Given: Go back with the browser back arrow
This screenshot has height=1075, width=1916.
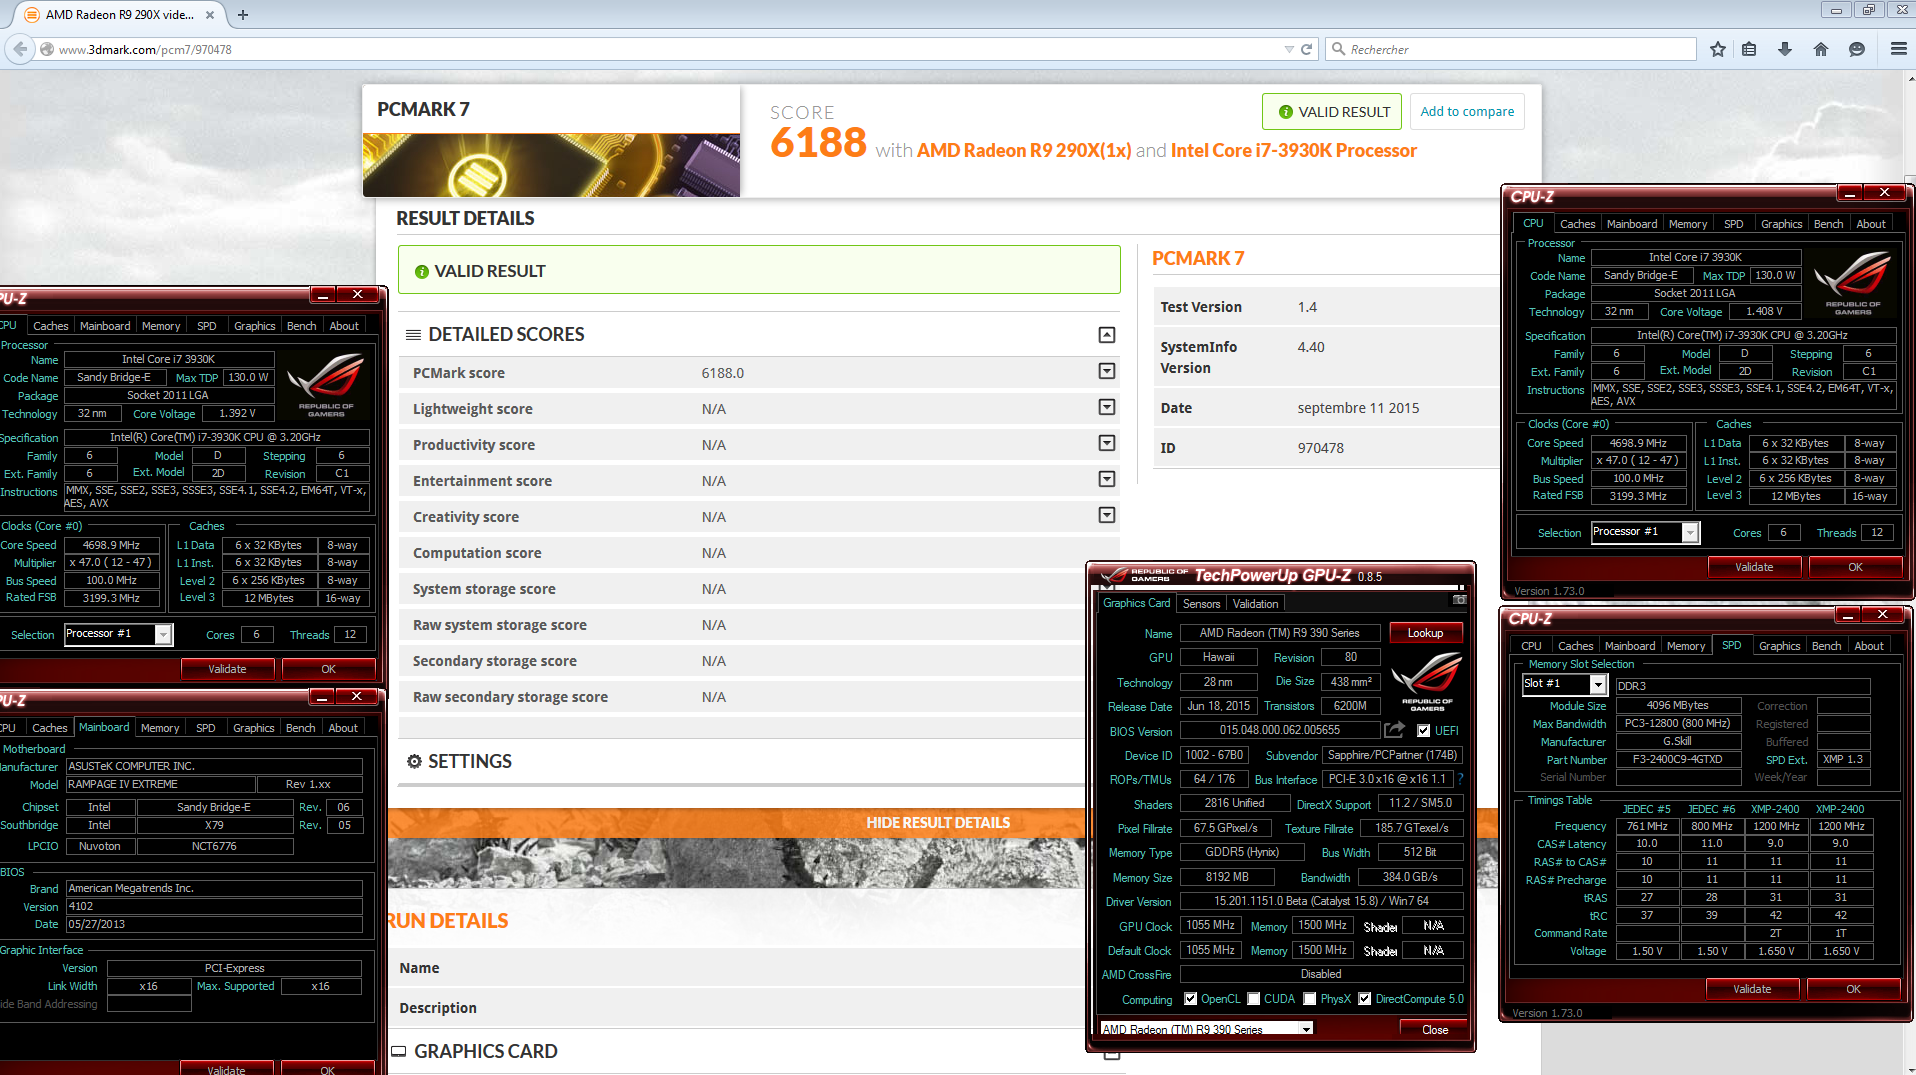Looking at the screenshot, I should coord(19,49).
